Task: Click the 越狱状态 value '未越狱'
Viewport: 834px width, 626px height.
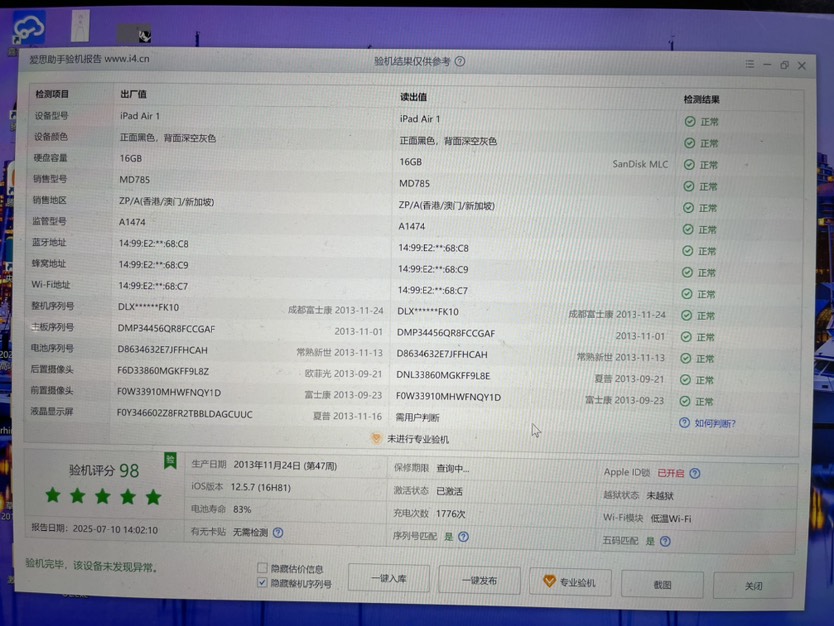Action: pos(660,496)
